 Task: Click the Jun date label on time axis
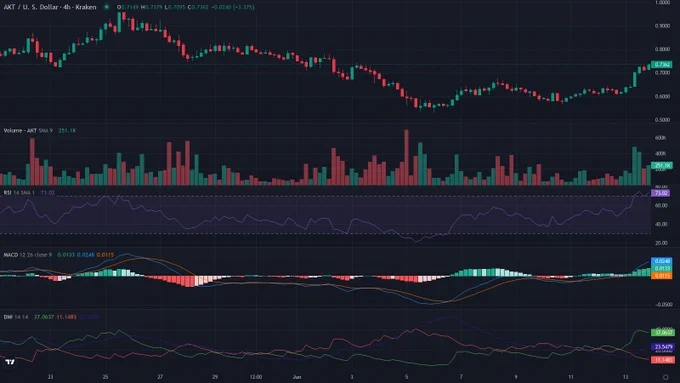[297, 377]
